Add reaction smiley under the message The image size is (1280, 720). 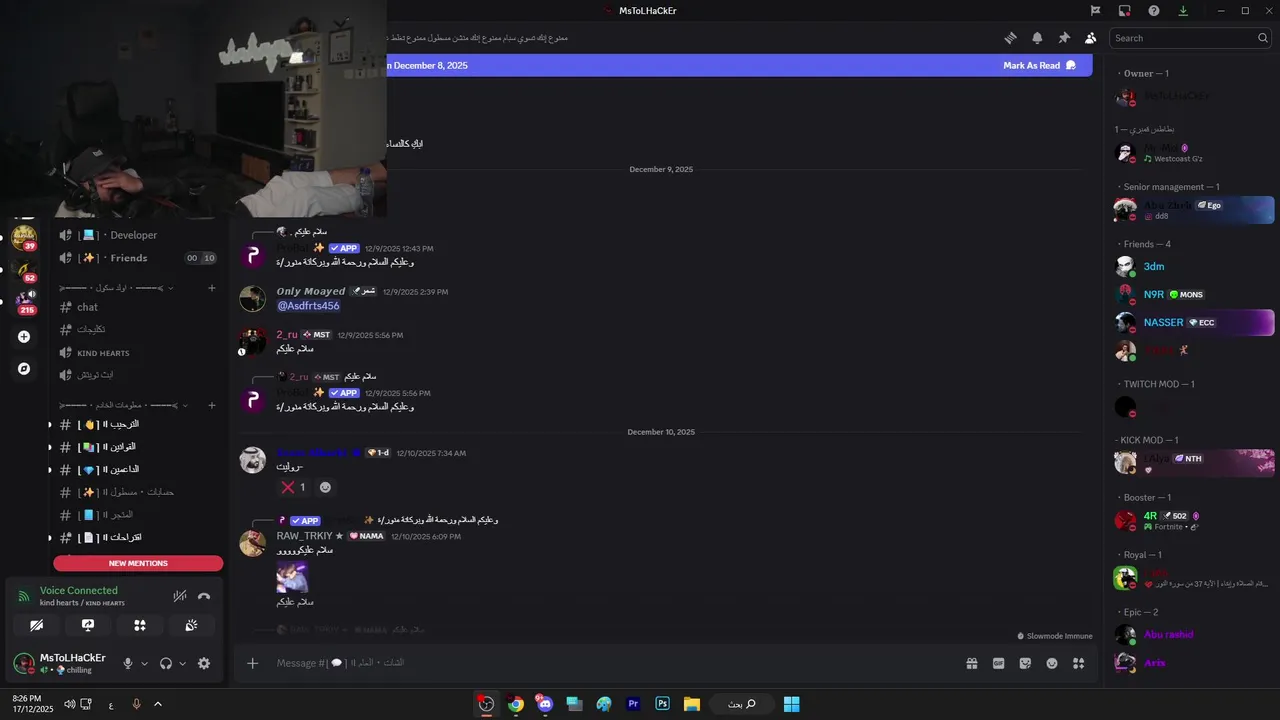click(325, 487)
